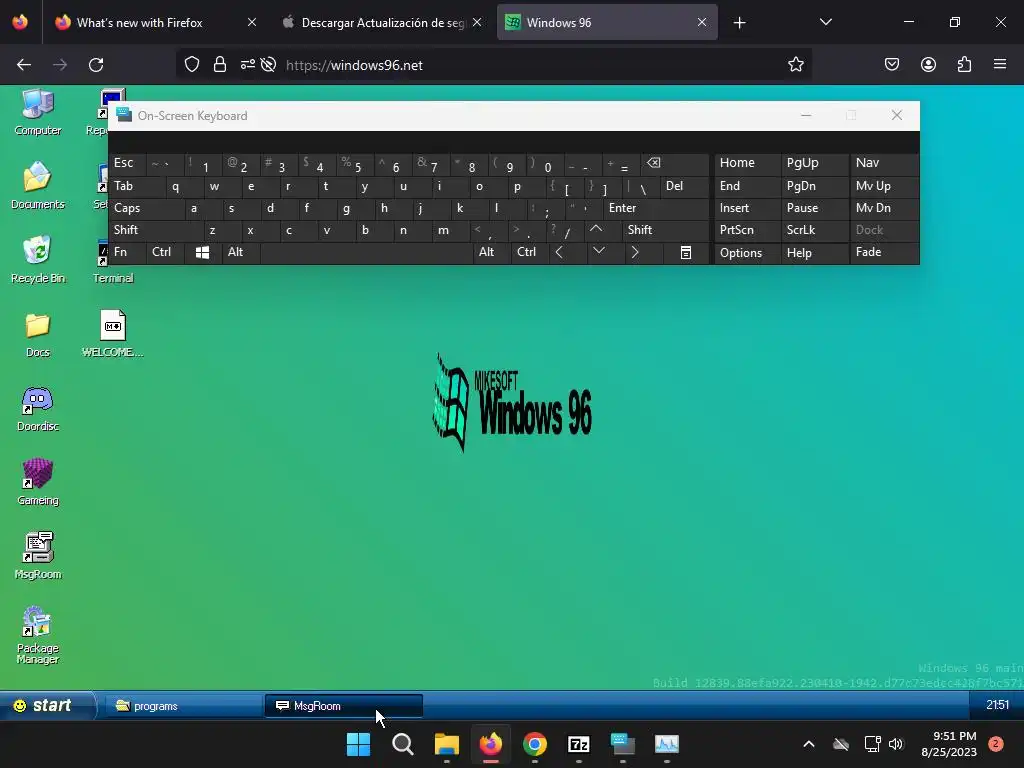Viewport: 1024px width, 768px height.
Task: Toggle the left Ctrl key
Action: click(165, 252)
